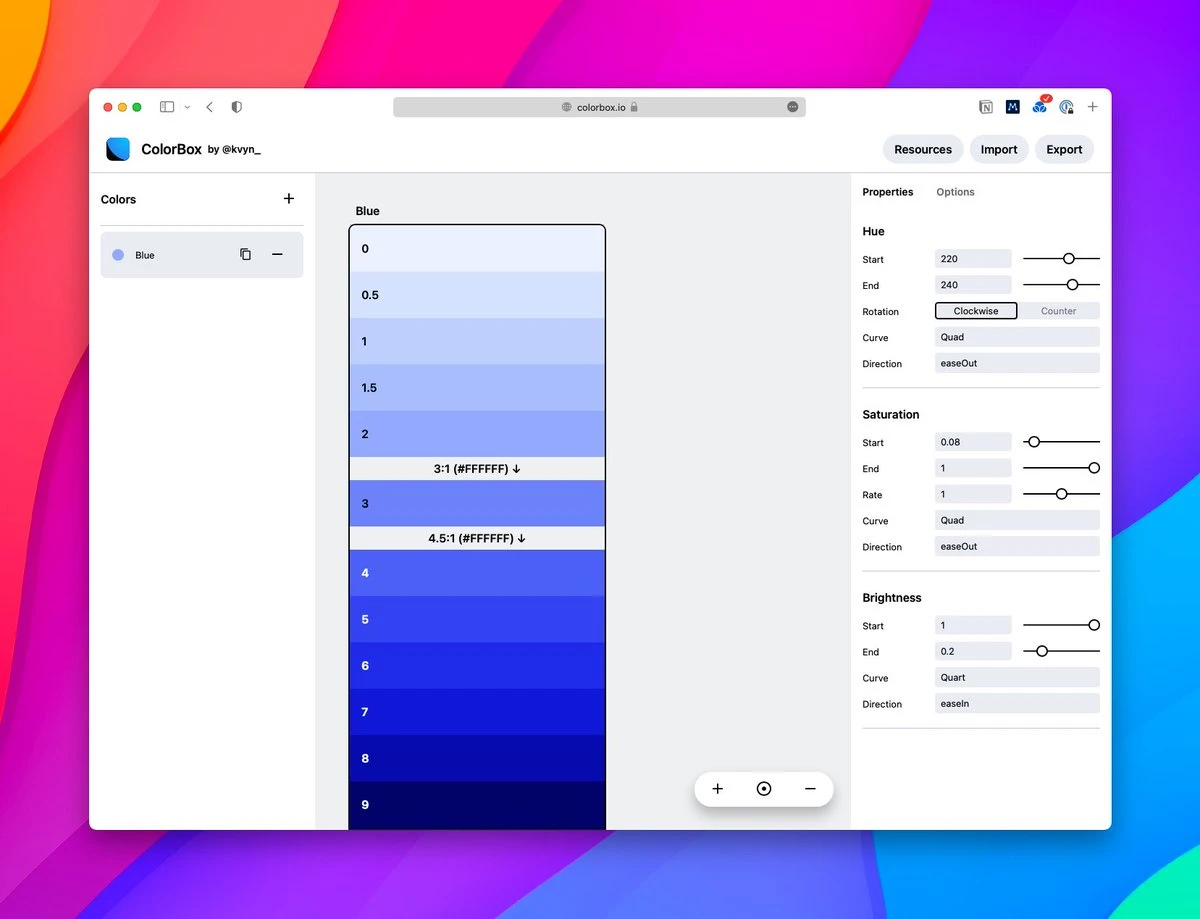1200x919 pixels.
Task: Switch to the Options tab
Action: [x=955, y=192]
